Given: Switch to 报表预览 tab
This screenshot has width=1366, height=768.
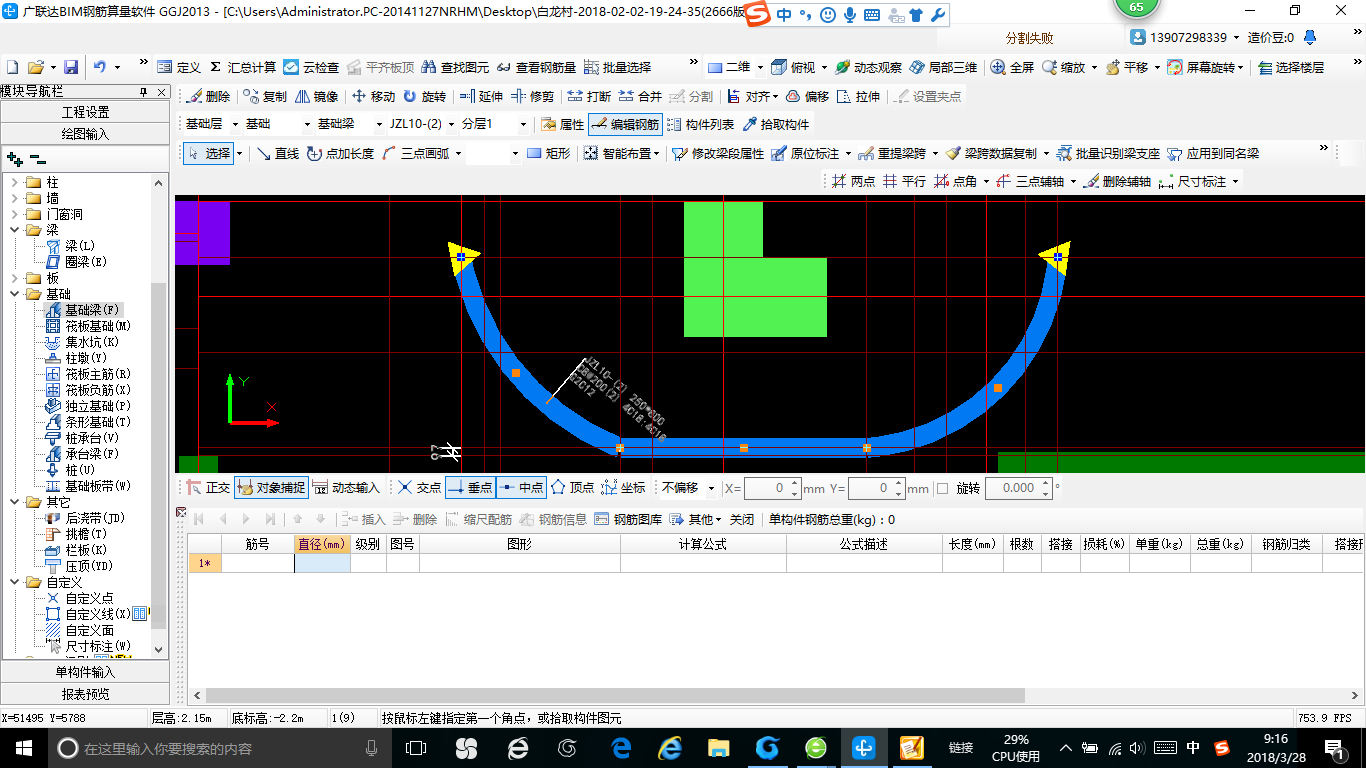Looking at the screenshot, I should (x=85, y=693).
